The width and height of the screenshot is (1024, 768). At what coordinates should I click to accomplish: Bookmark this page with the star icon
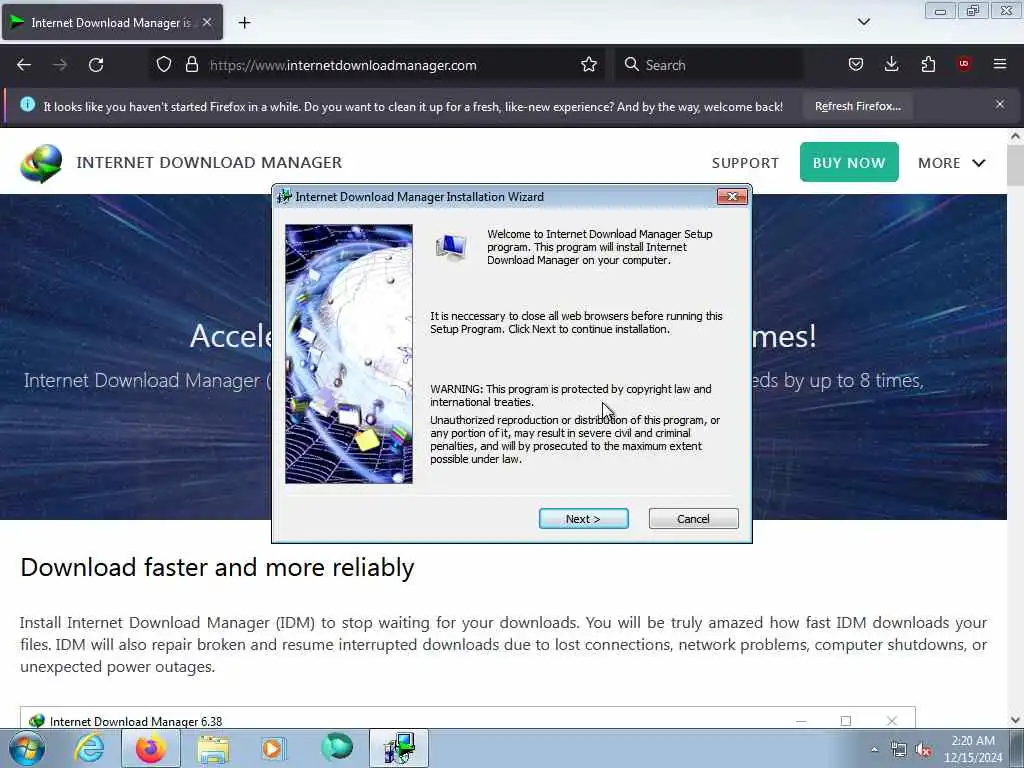588,65
